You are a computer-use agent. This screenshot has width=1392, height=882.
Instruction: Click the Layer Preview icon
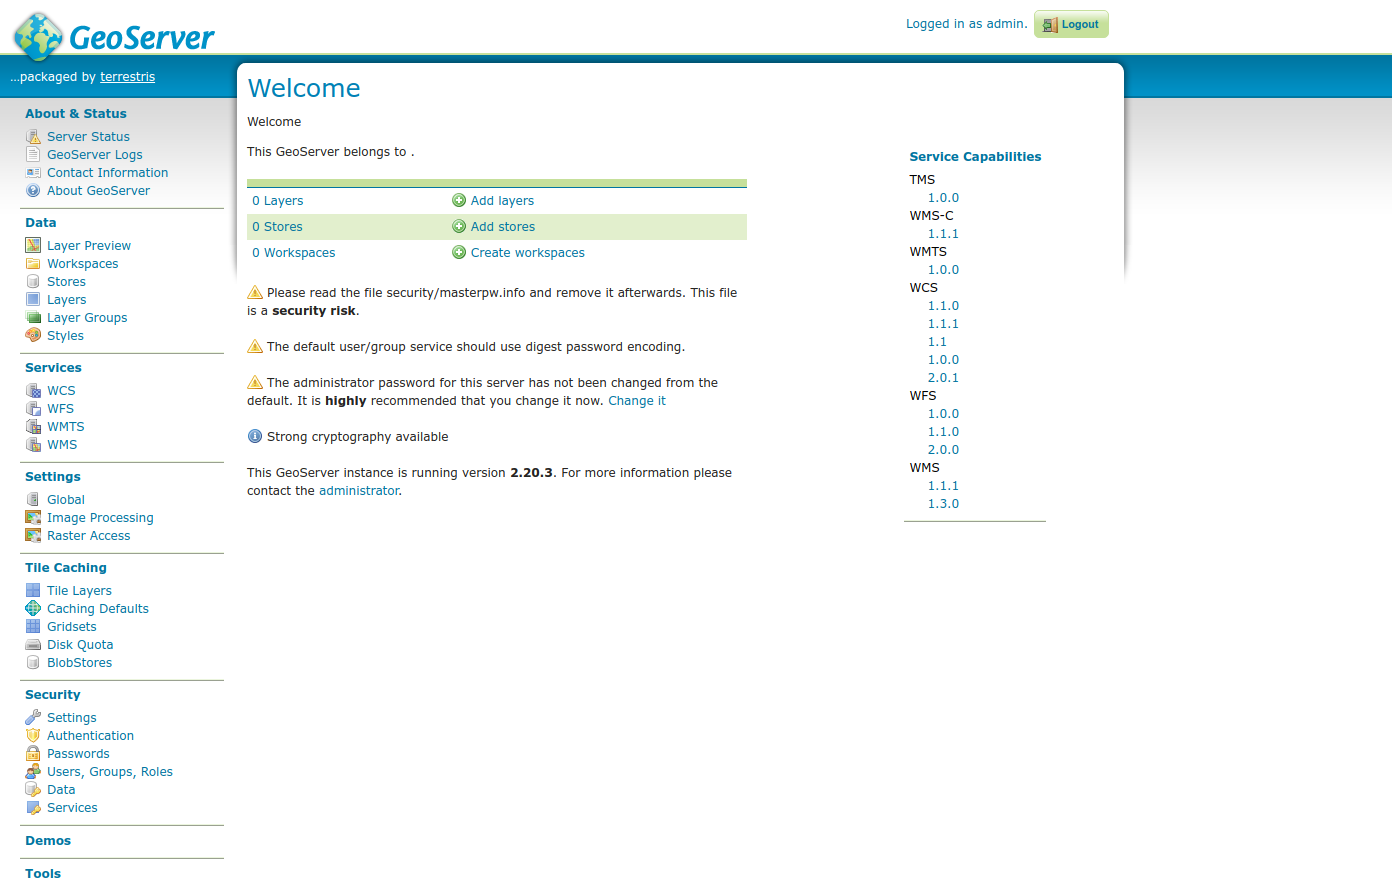pos(33,246)
